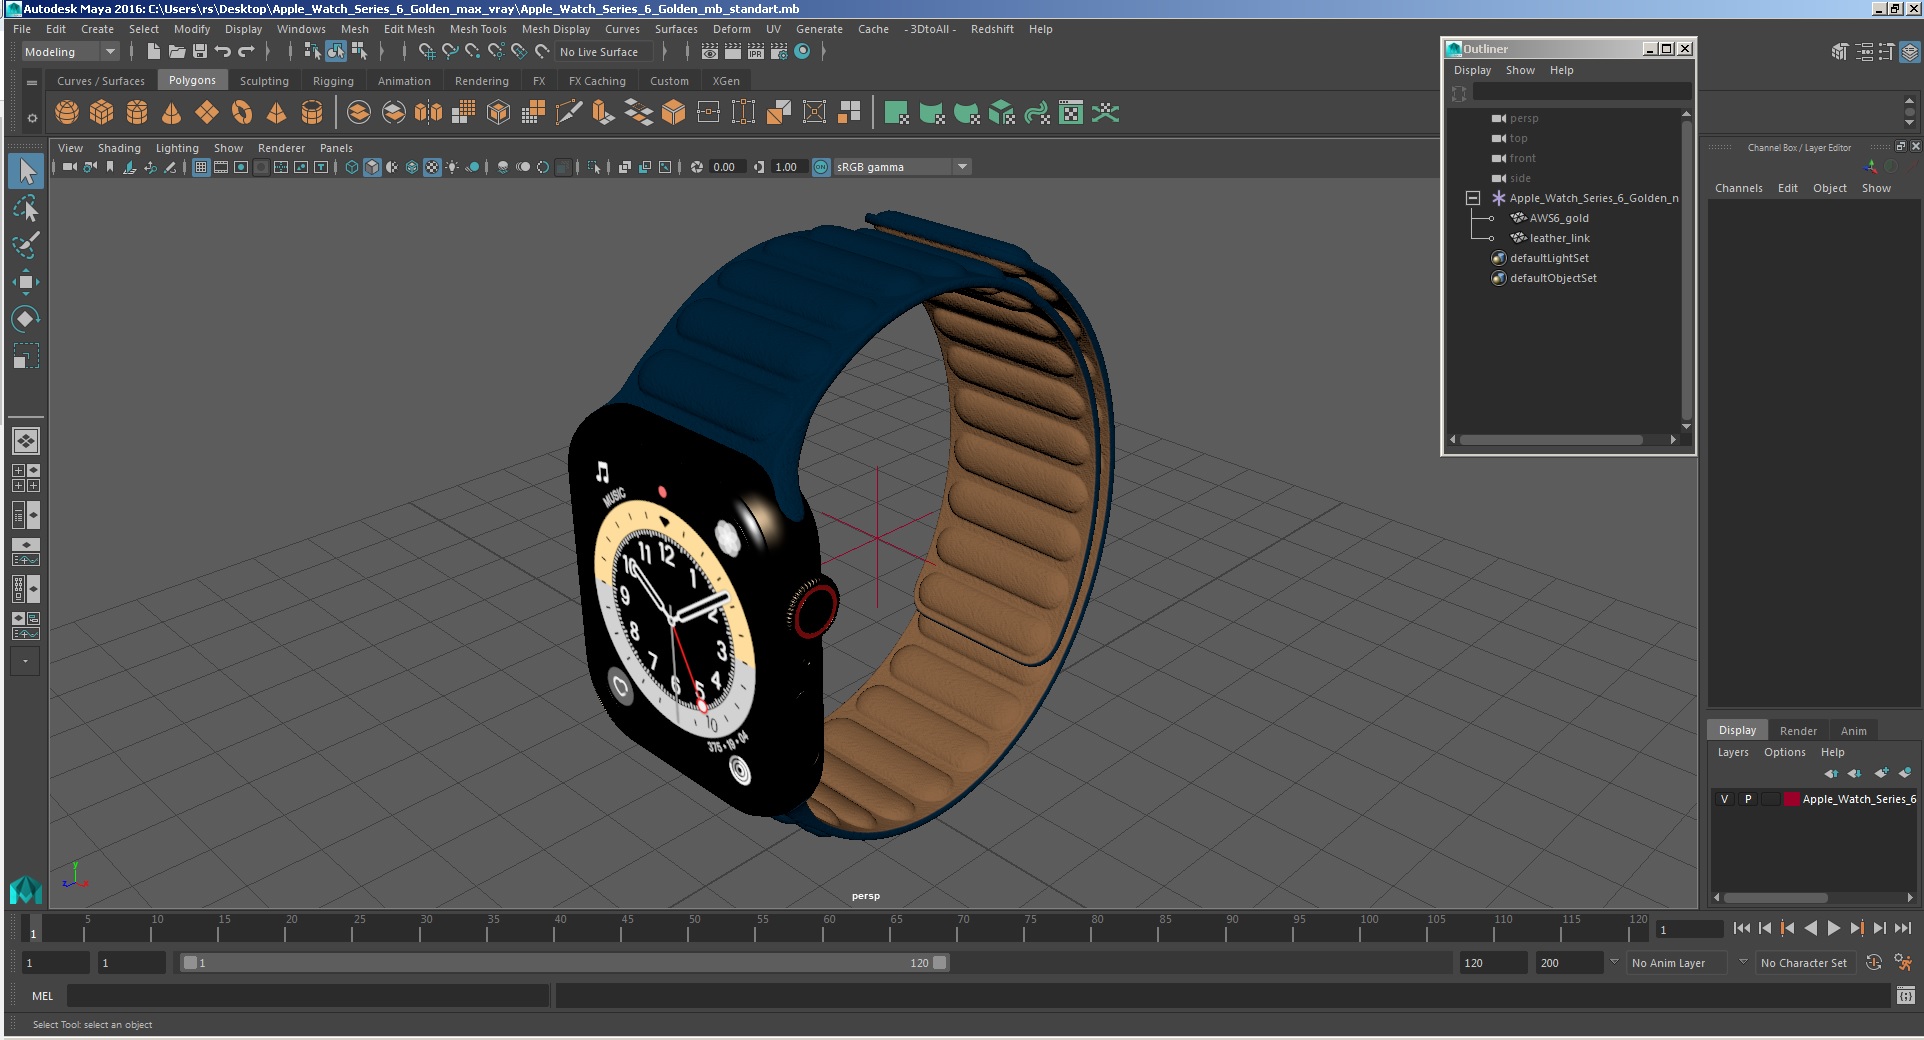Click the New Scene icon
Screen dimensions: 1924x1040
[x=153, y=52]
